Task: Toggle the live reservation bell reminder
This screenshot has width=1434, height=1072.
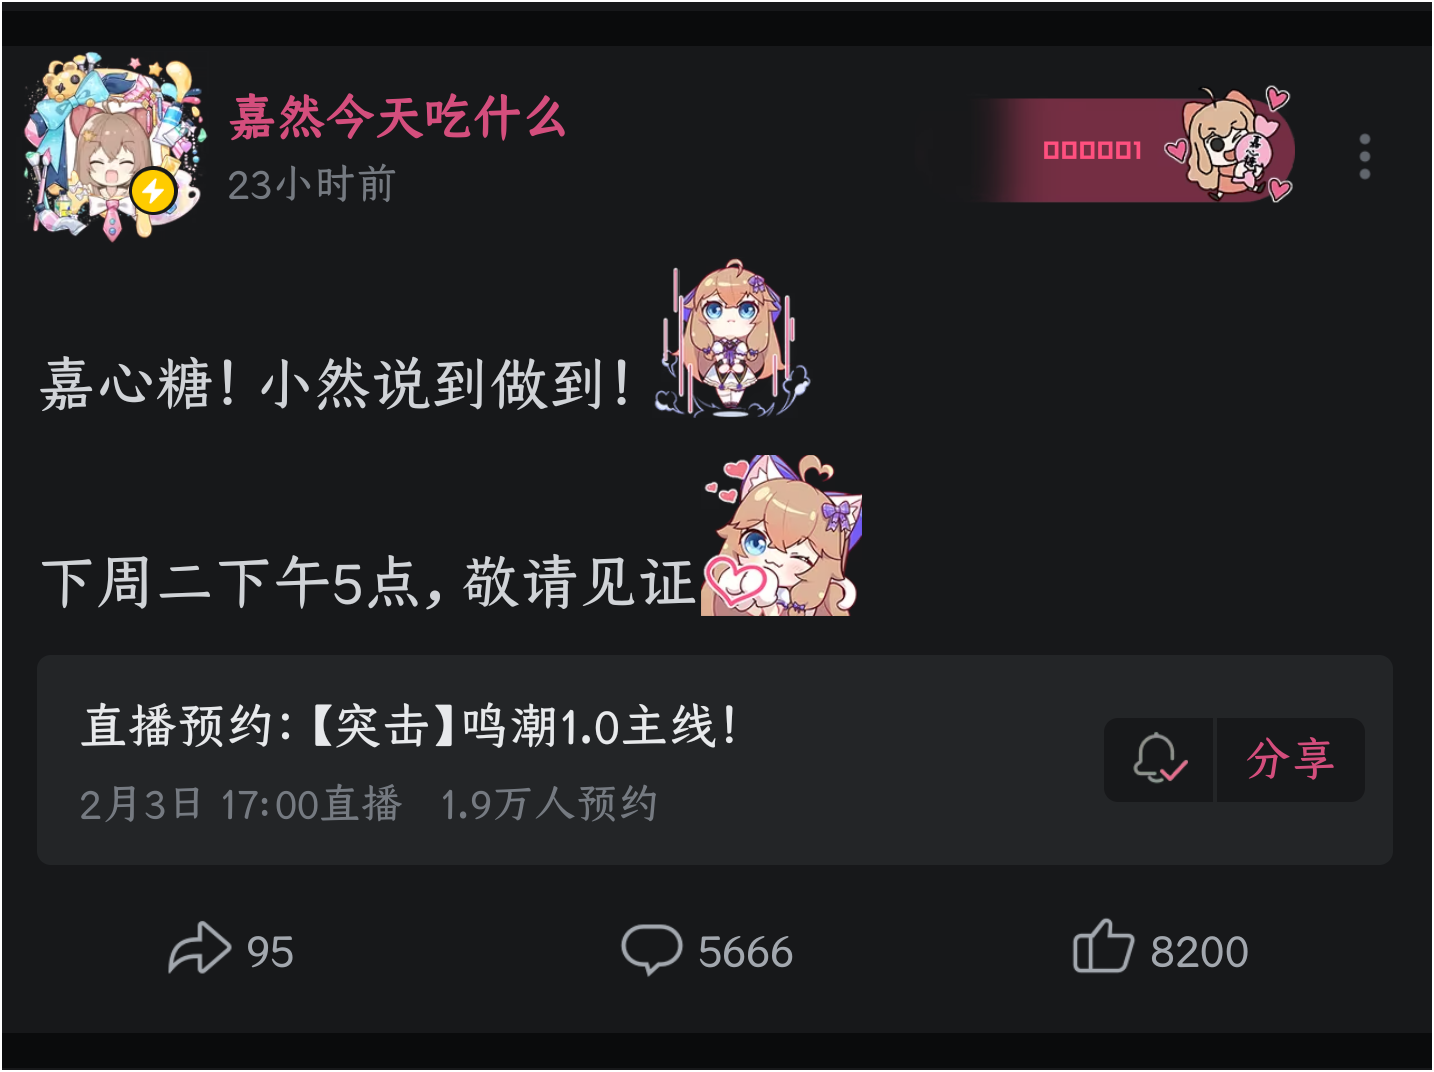Action: tap(1159, 759)
